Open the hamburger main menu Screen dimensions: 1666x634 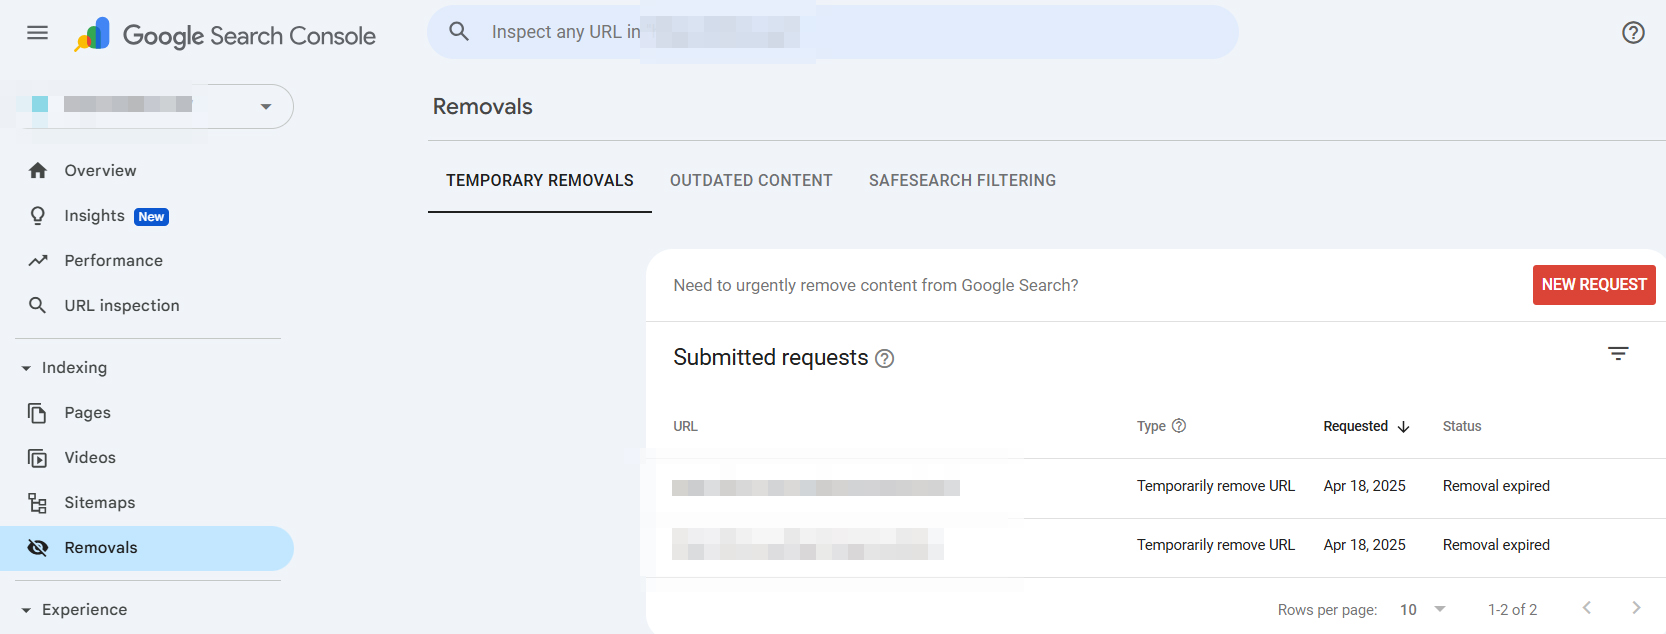point(37,33)
